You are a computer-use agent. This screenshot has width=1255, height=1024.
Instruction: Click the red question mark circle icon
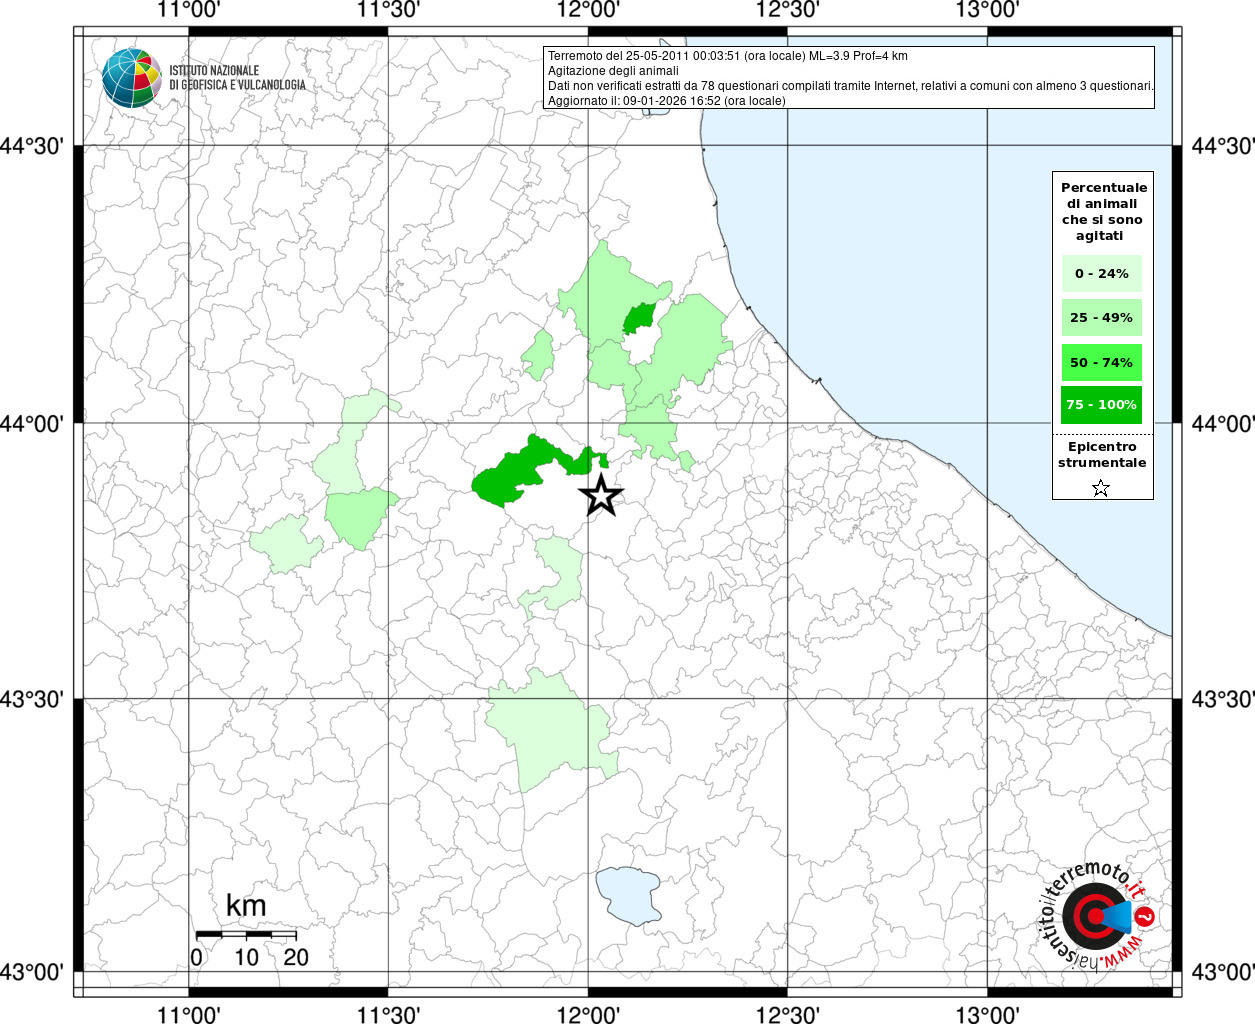tap(1146, 916)
